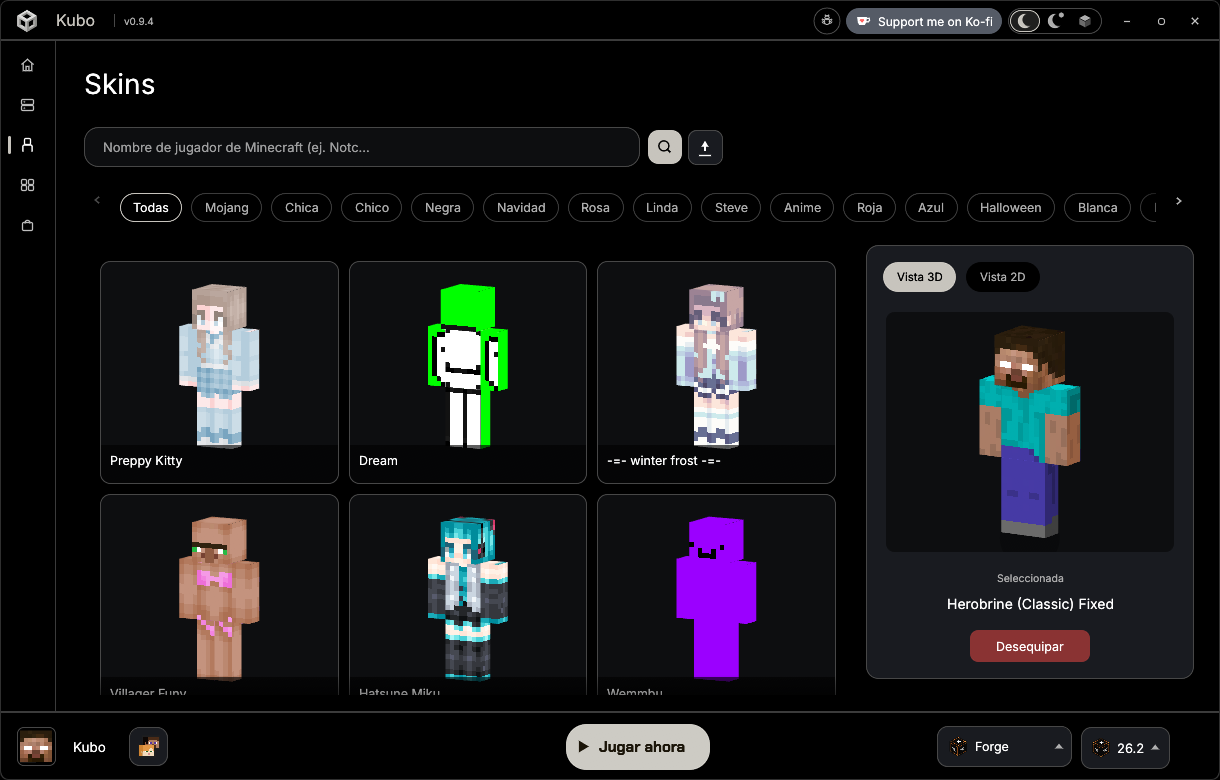Switch preview to Vista 3D
The height and width of the screenshot is (780, 1220).
pyautogui.click(x=920, y=277)
